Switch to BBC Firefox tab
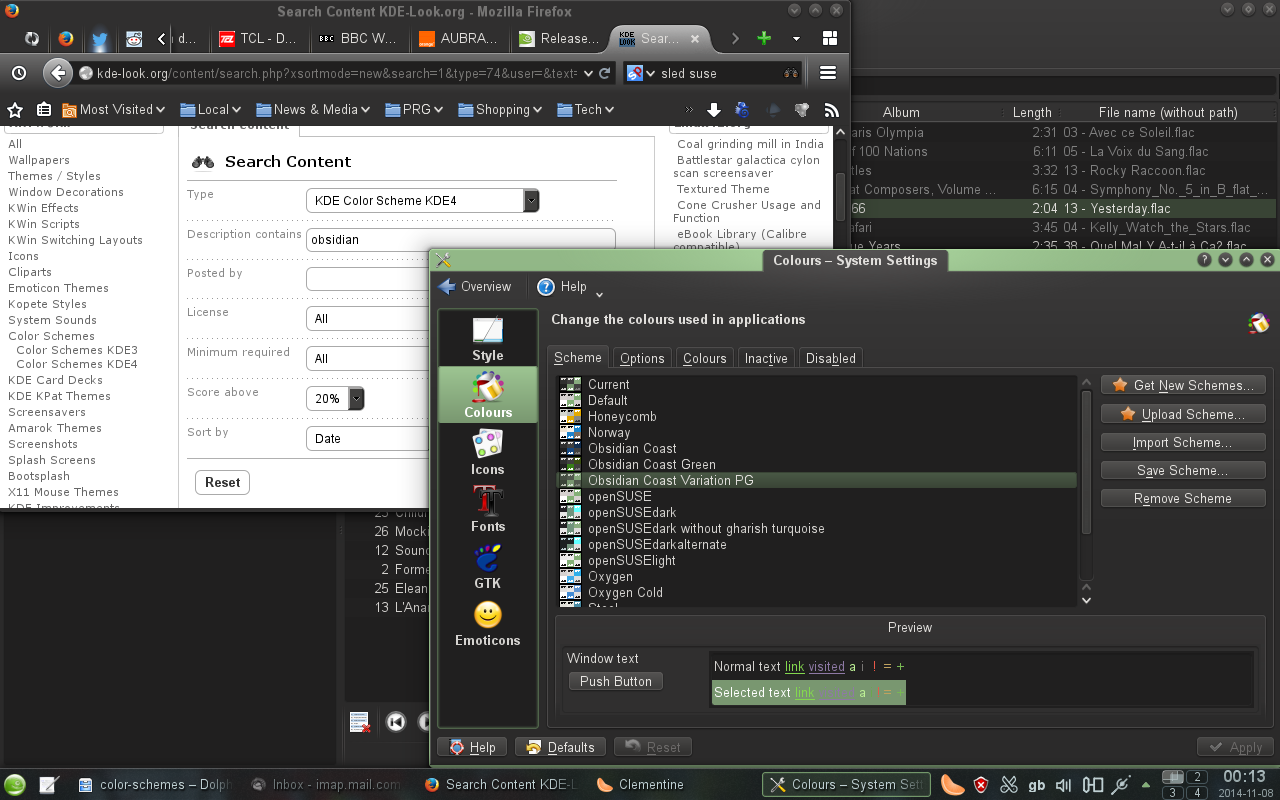This screenshot has width=1280, height=800. tap(359, 39)
